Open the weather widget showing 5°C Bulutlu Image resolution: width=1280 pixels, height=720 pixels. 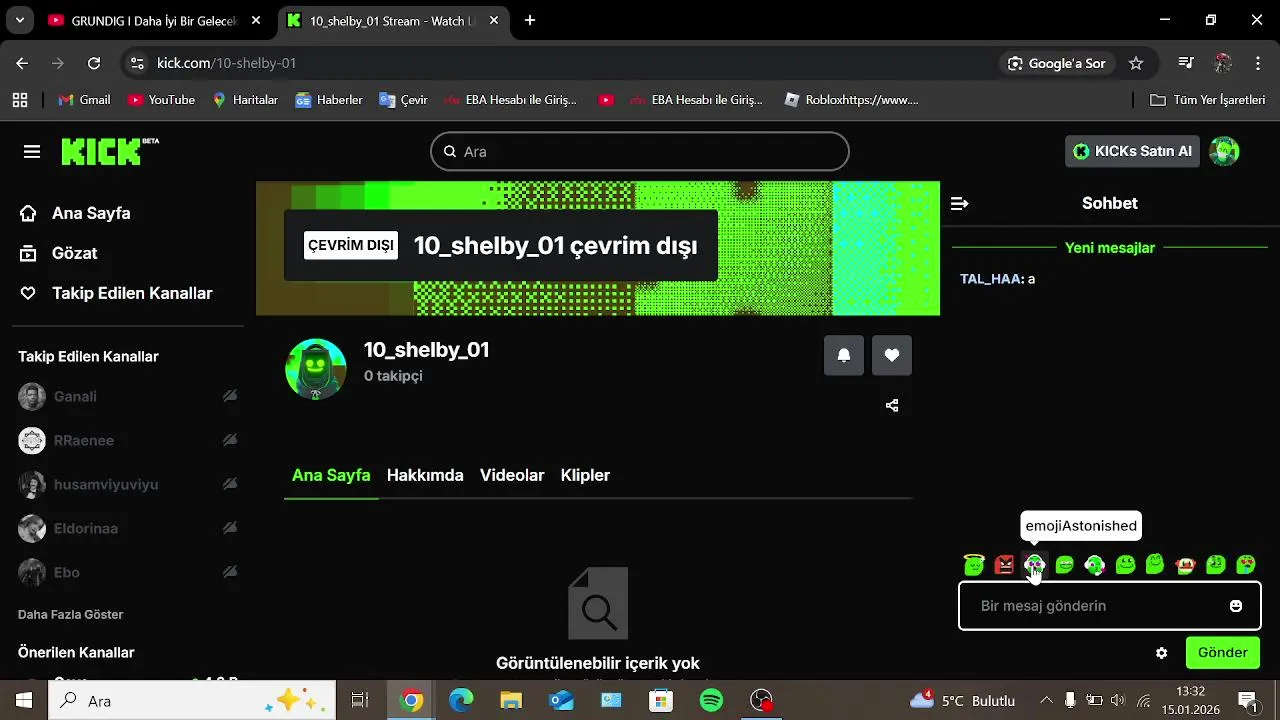pyautogui.click(x=962, y=700)
